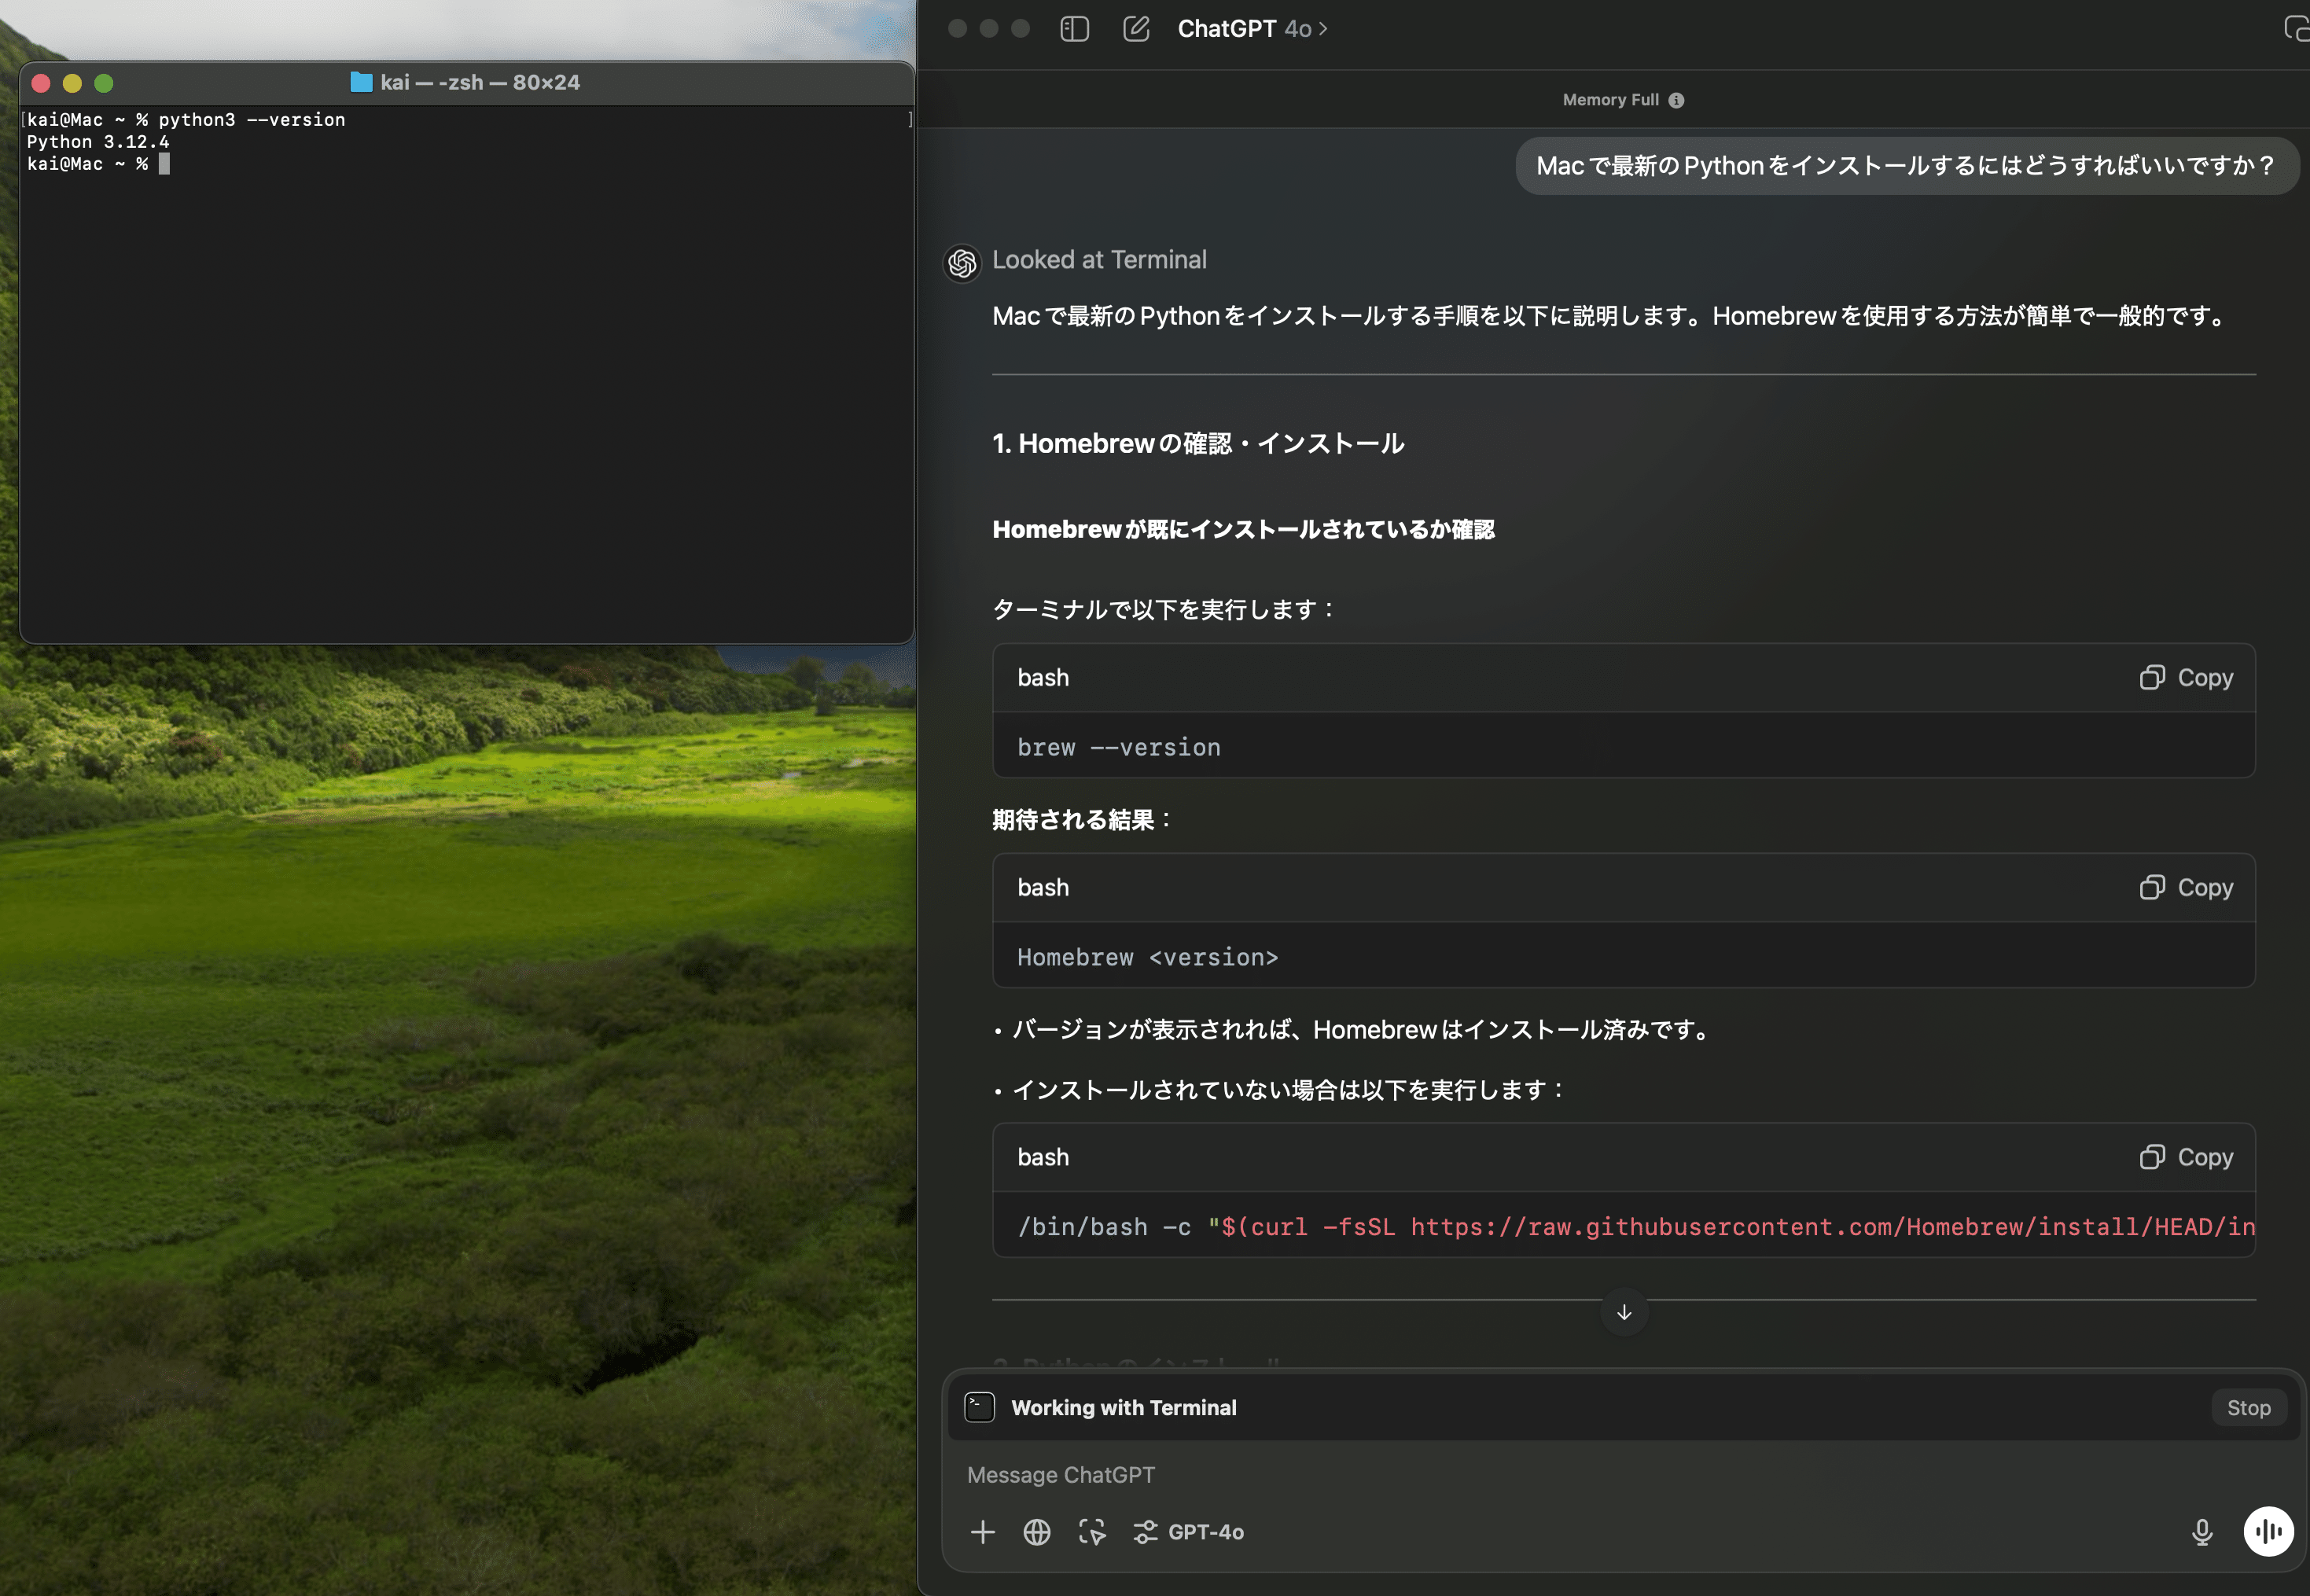2310x1596 pixels.
Task: Click the microphone dictation icon
Action: click(x=2202, y=1532)
